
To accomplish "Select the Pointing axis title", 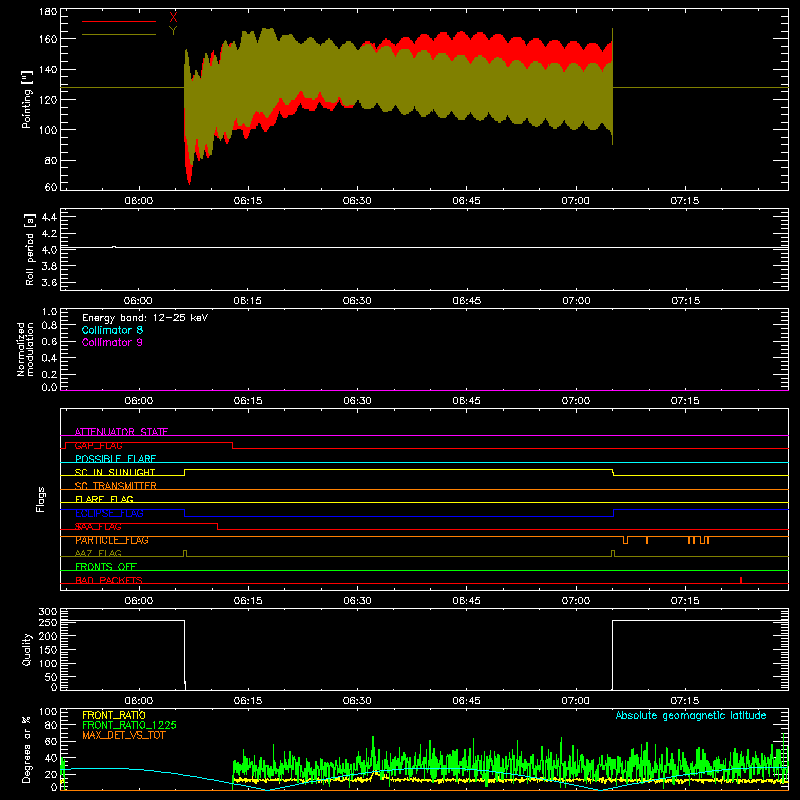I will tap(27, 99).
